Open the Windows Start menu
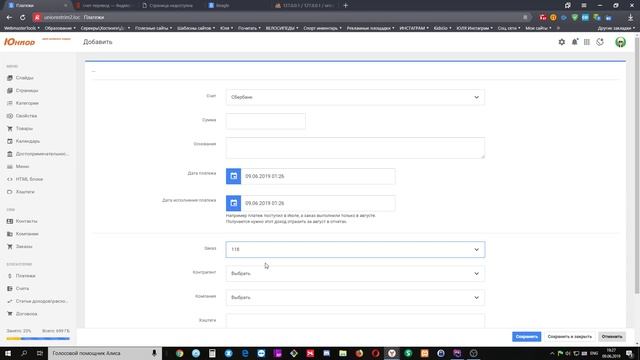This screenshot has height=360, width=640. click(x=8, y=353)
